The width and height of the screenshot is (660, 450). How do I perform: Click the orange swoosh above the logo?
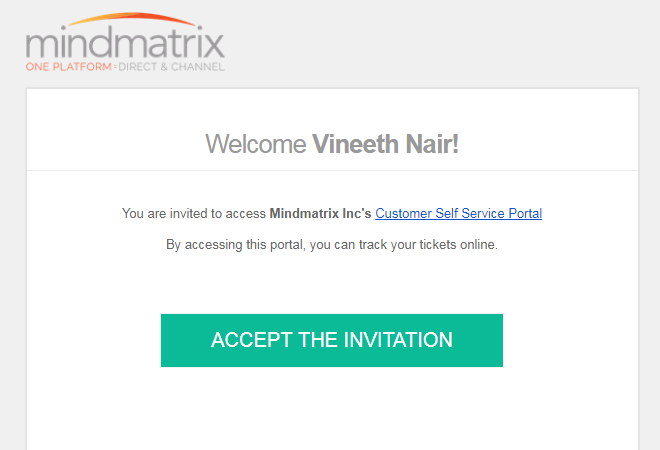pyautogui.click(x=130, y=18)
